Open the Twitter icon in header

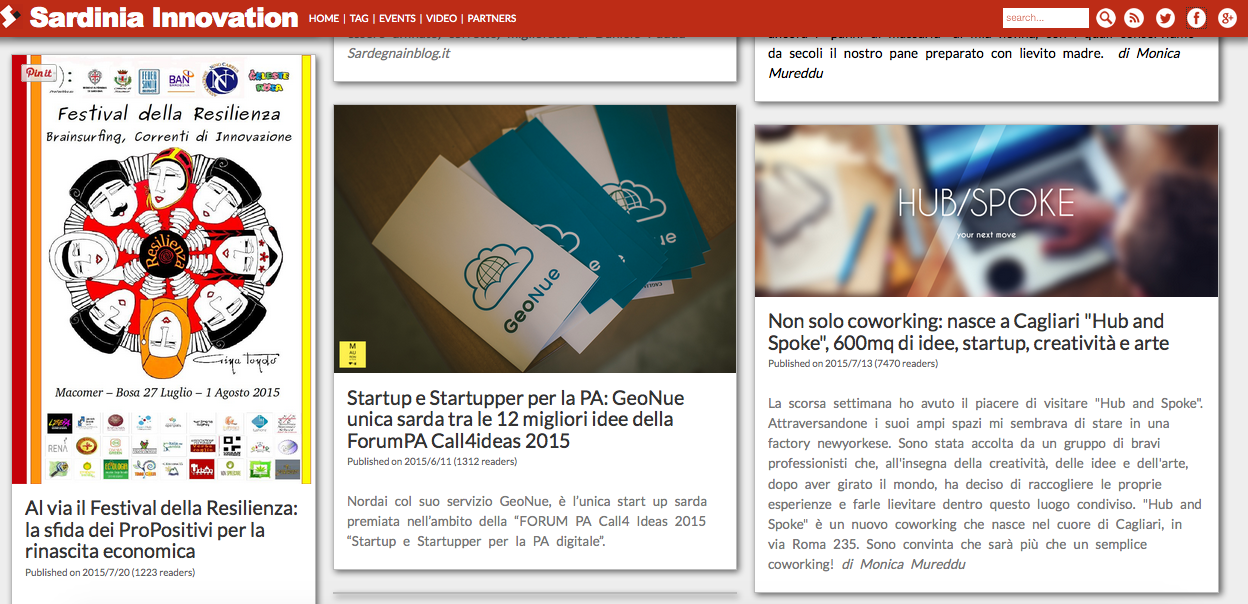(1165, 18)
